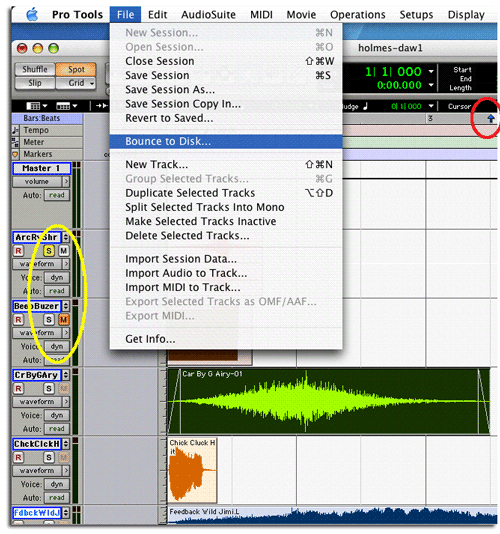Viewport: 500px width, 534px height.
Task: Solo the BeepBuzer track
Action: (x=49, y=320)
